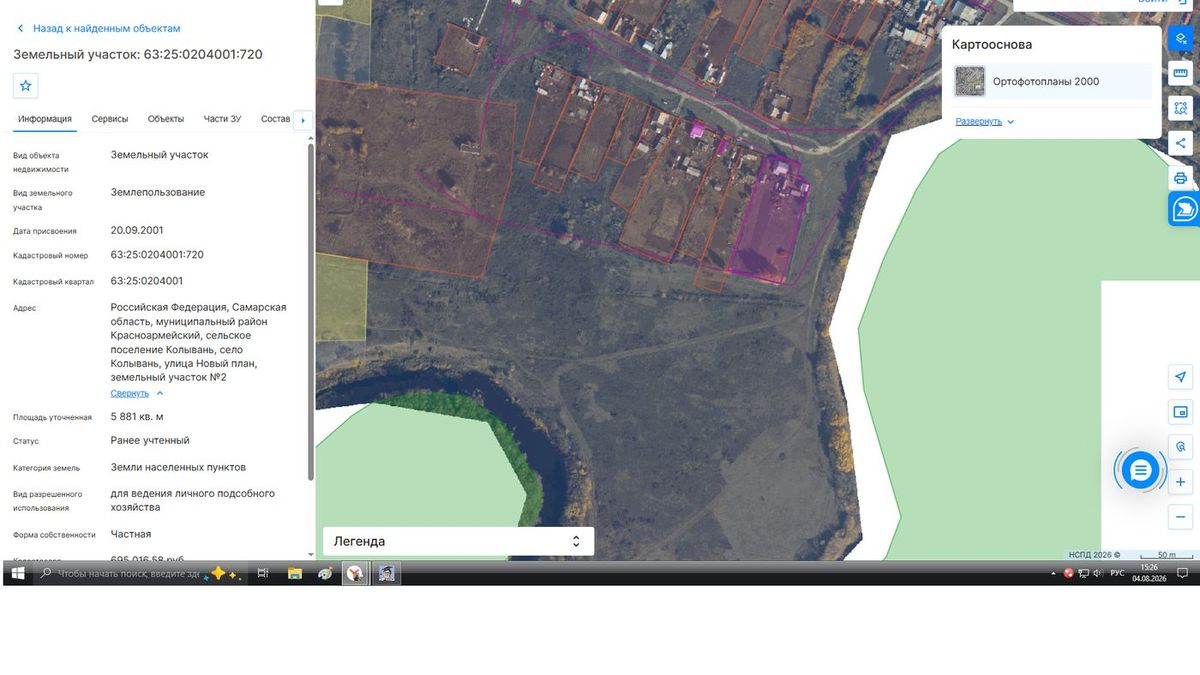Print the map with printer icon
The height and width of the screenshot is (675, 1200).
(1181, 178)
